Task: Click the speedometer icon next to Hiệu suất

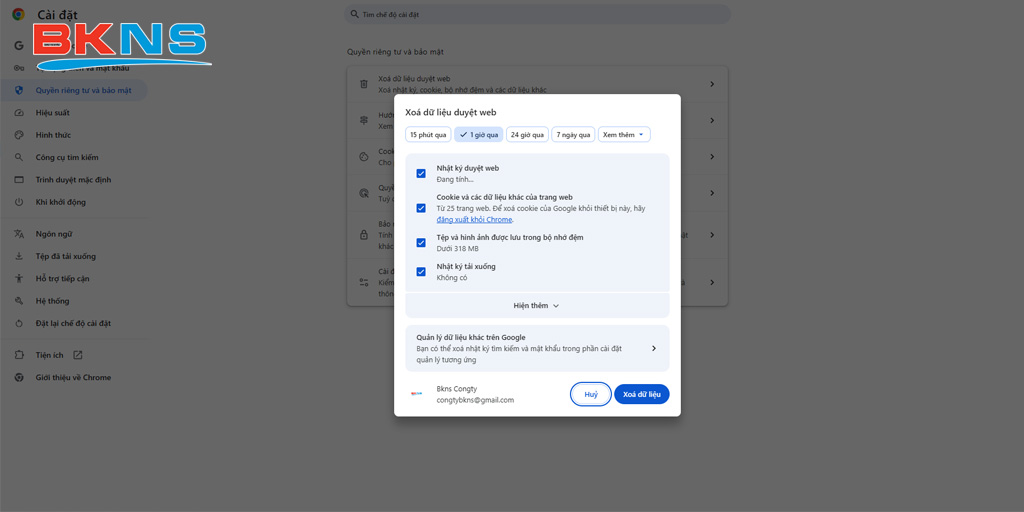Action: click(x=19, y=112)
